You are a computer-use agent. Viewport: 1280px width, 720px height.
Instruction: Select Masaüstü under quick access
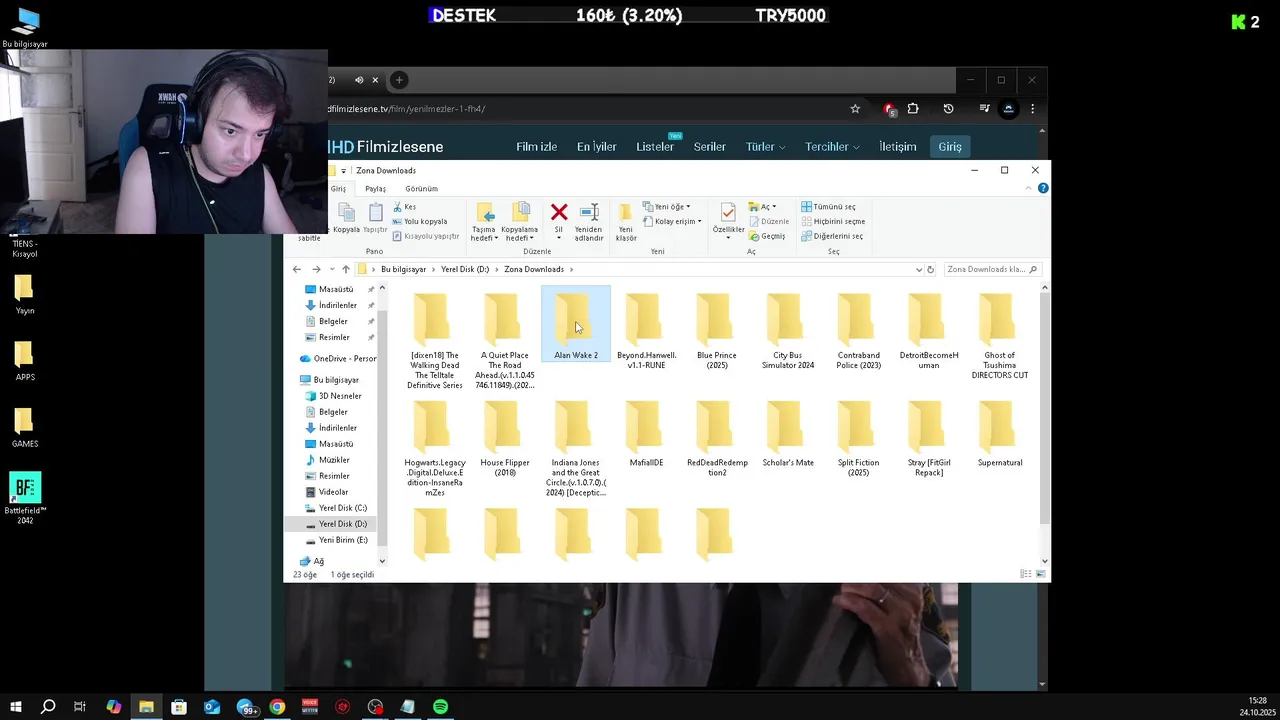336,289
